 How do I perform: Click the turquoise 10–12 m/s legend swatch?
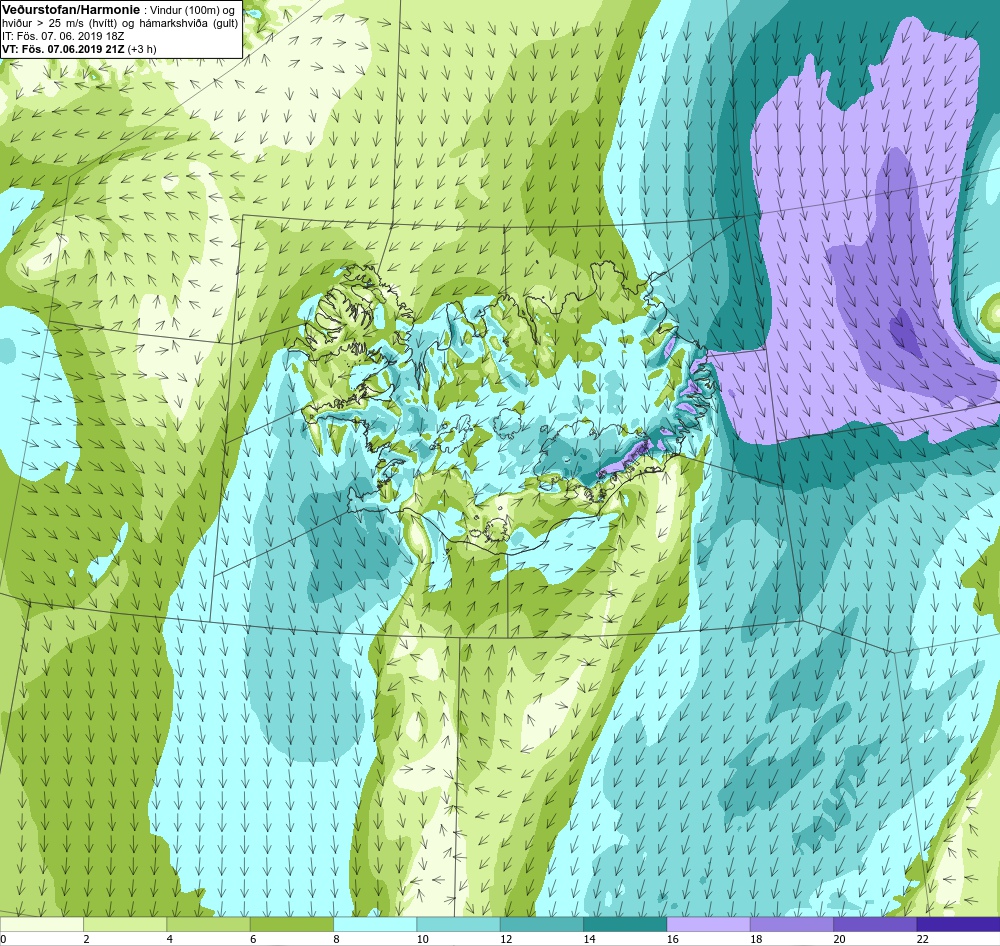[459, 924]
